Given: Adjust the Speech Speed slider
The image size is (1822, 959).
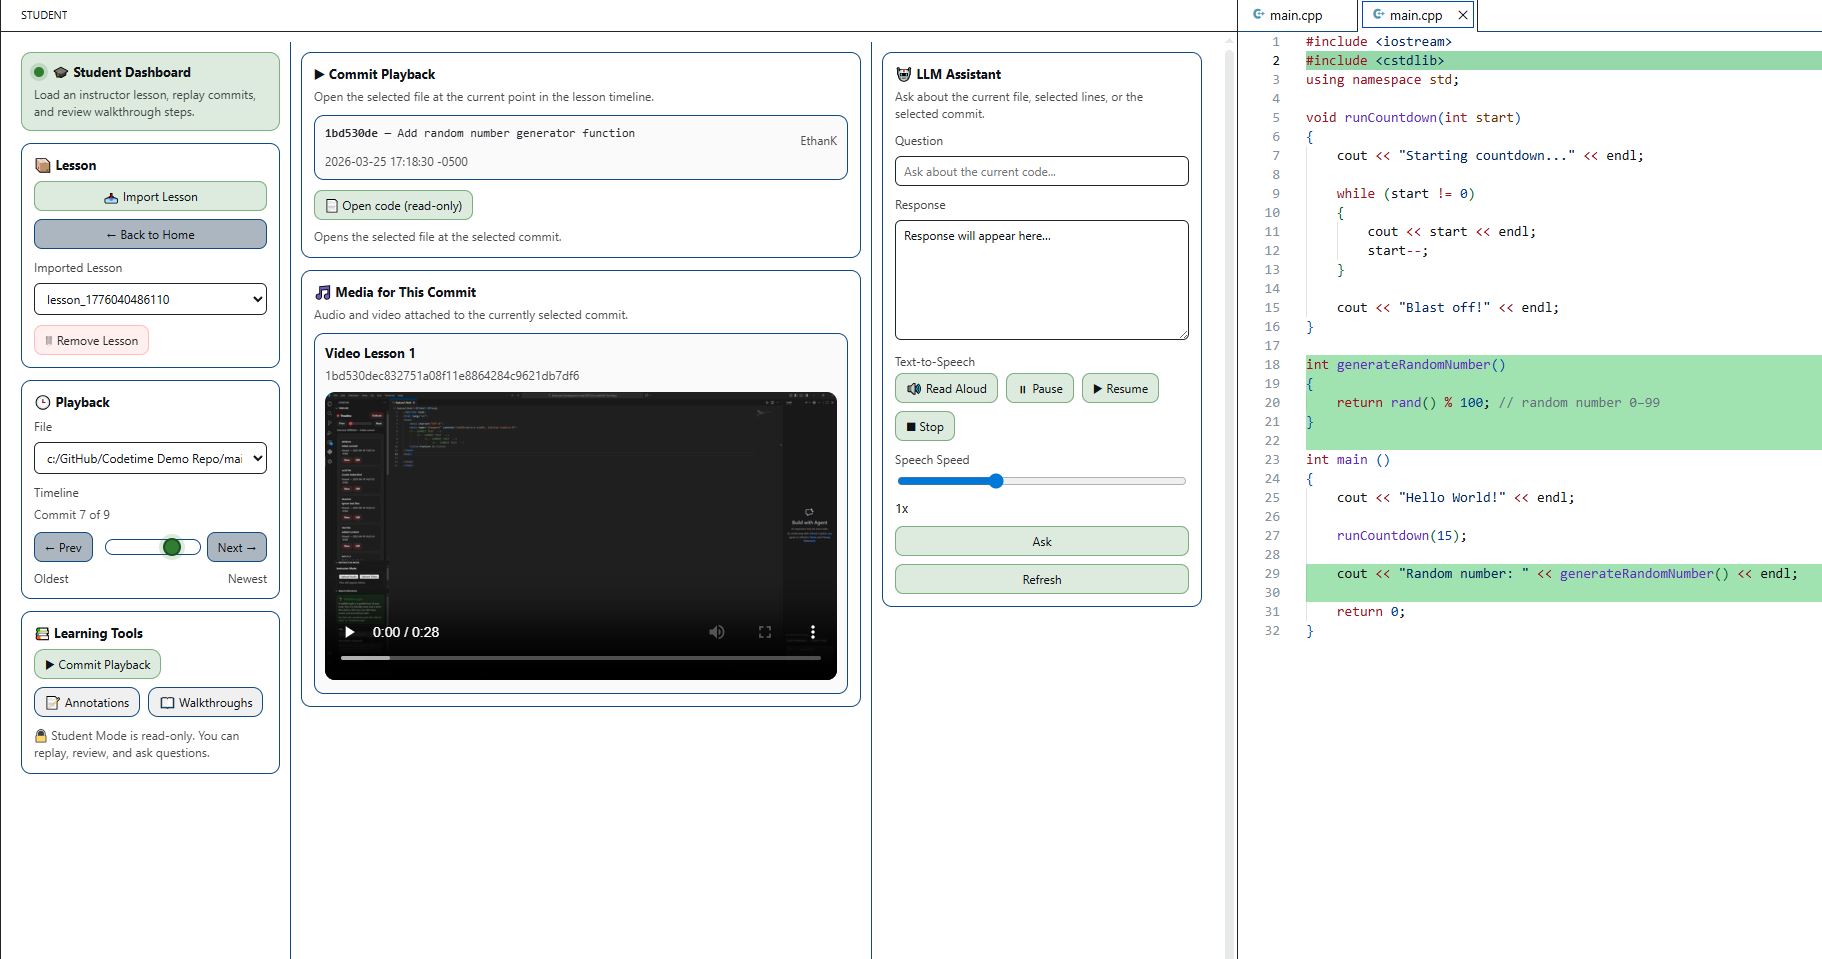Looking at the screenshot, I should point(995,481).
